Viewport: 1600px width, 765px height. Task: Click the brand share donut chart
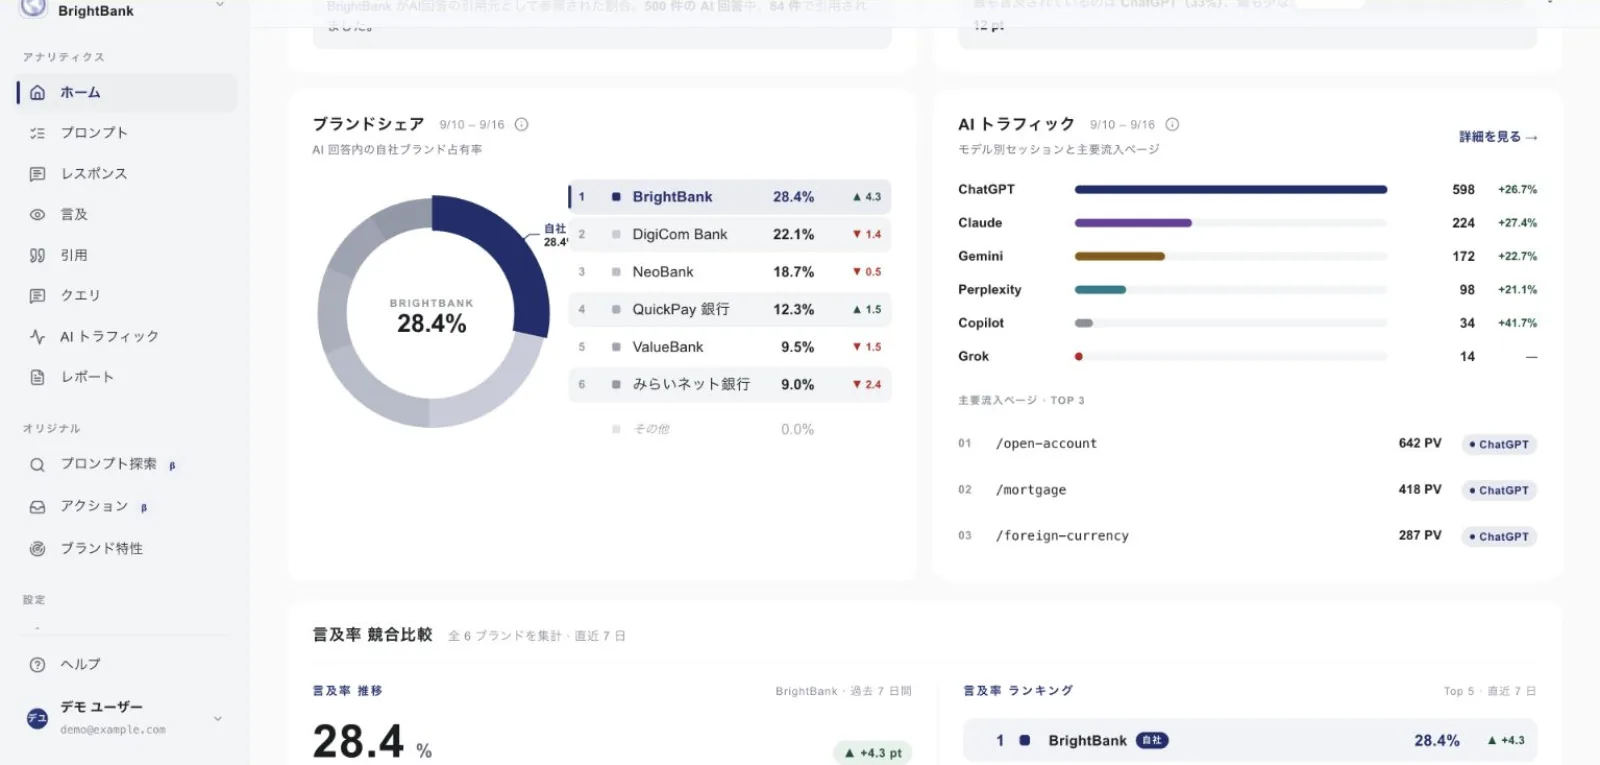[432, 312]
